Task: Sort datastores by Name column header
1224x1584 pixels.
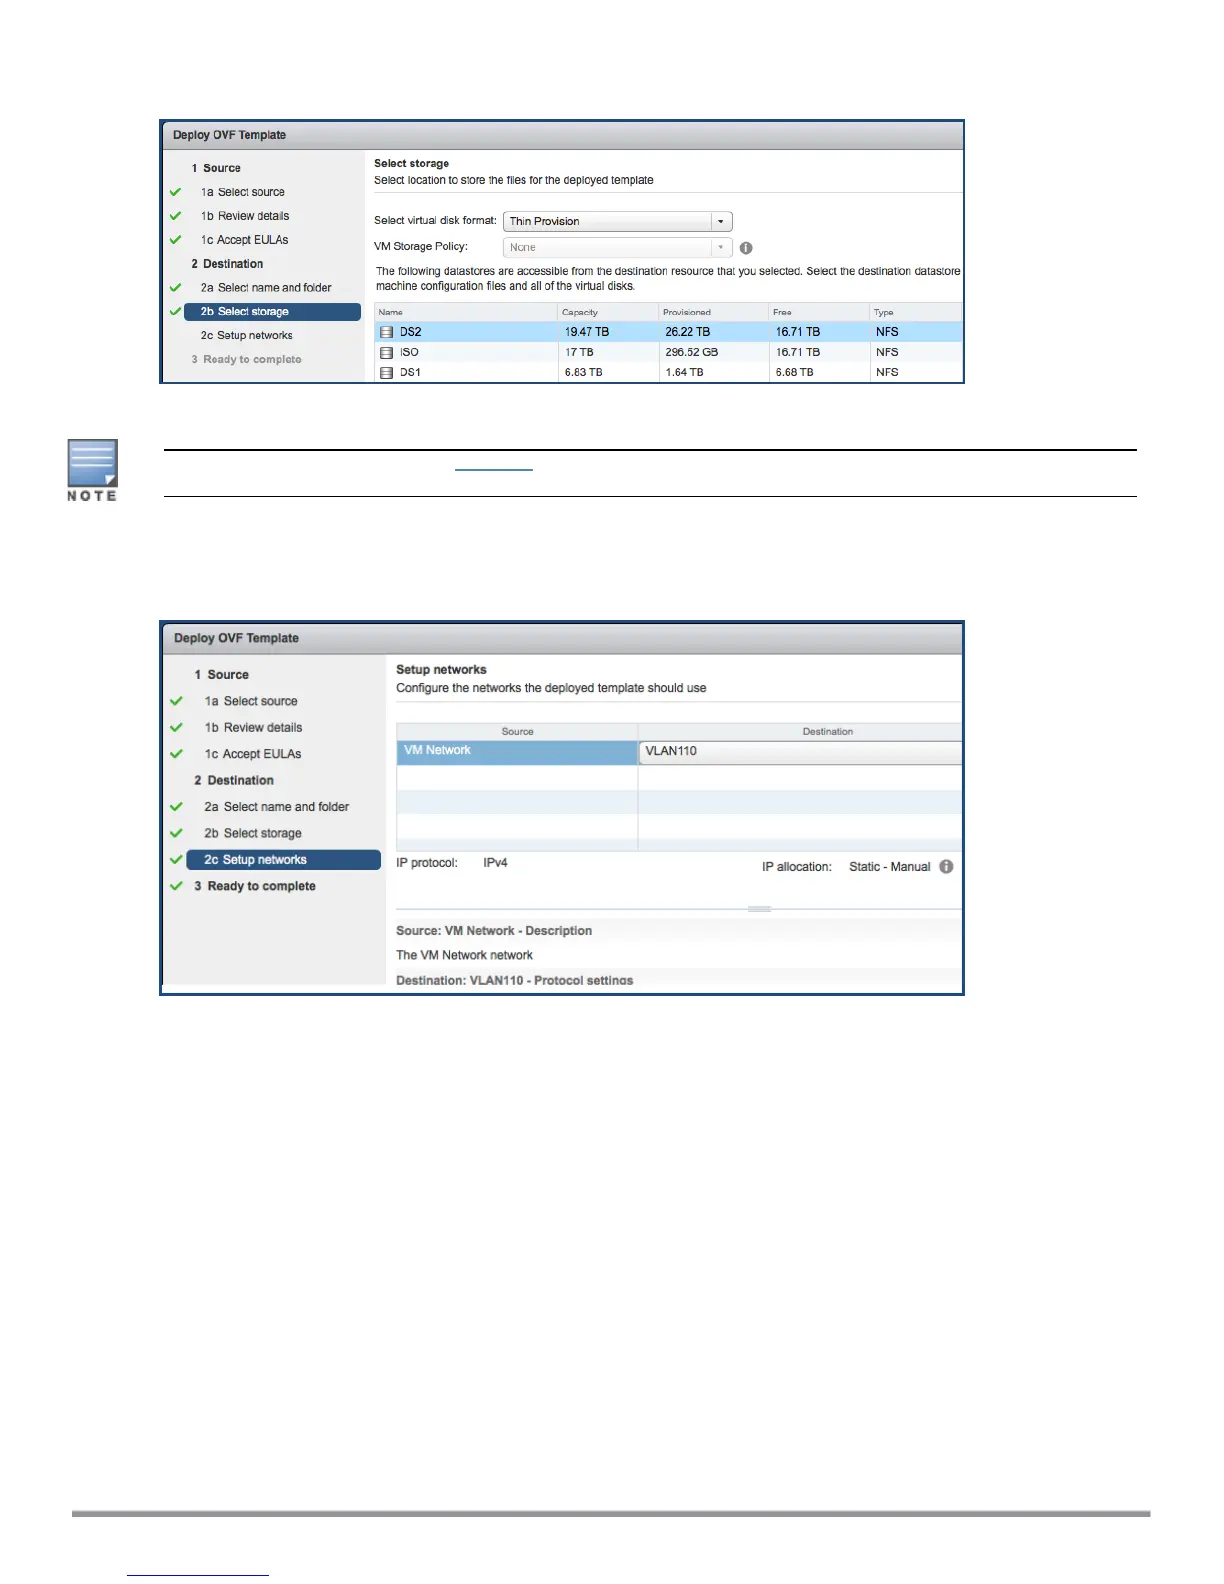Action: 466,312
